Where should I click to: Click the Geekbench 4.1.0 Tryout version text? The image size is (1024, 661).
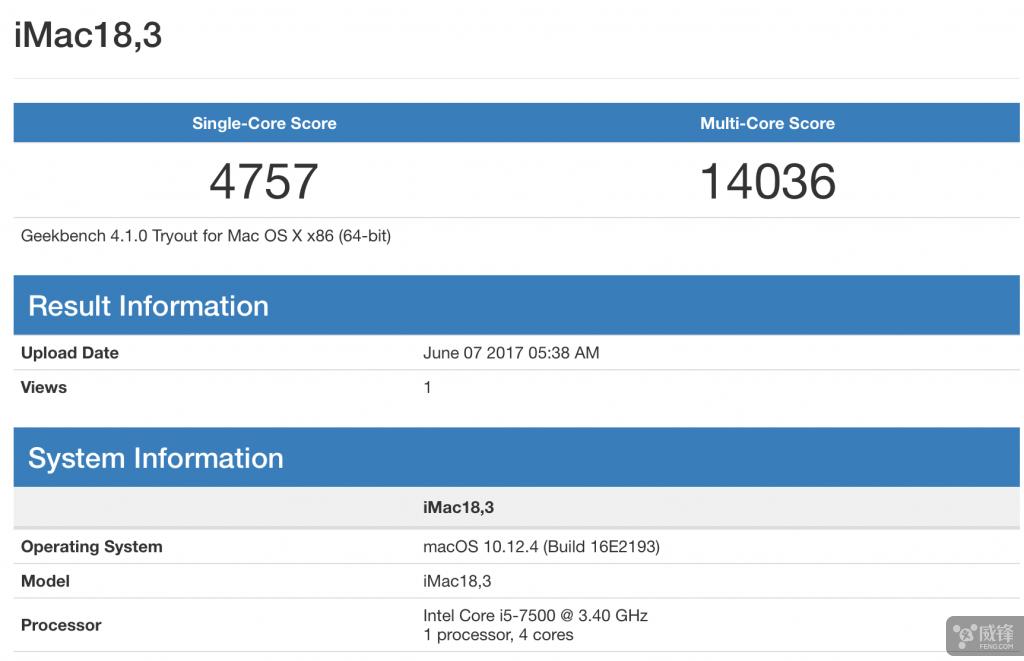coord(206,236)
